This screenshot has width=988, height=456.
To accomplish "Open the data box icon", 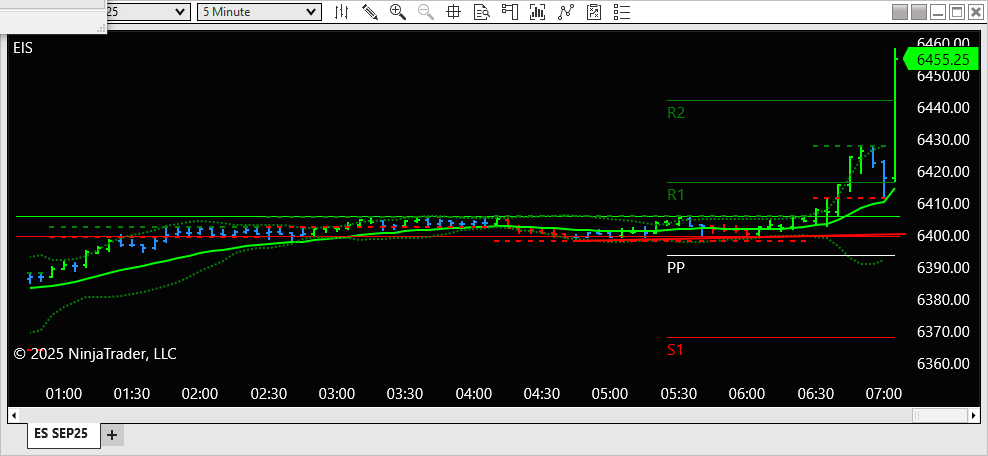I will click(481, 11).
